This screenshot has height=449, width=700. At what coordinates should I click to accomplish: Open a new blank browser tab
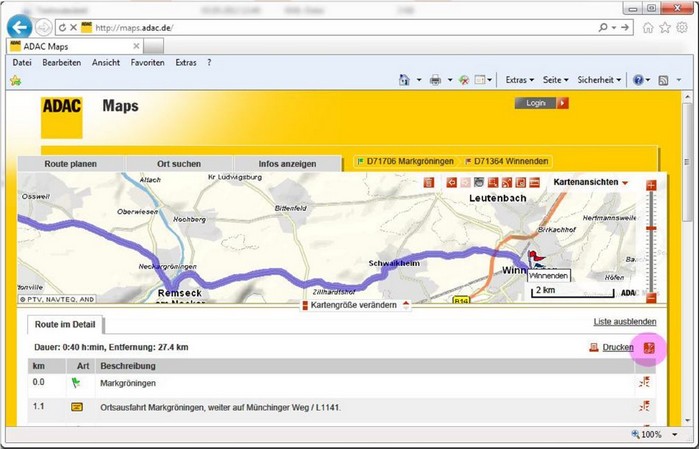click(154, 46)
